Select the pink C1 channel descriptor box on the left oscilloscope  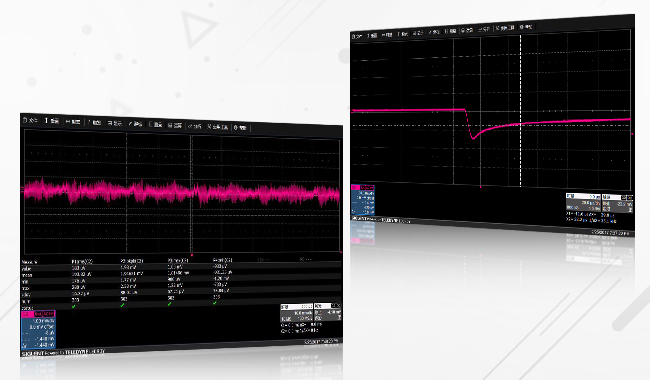38,330
